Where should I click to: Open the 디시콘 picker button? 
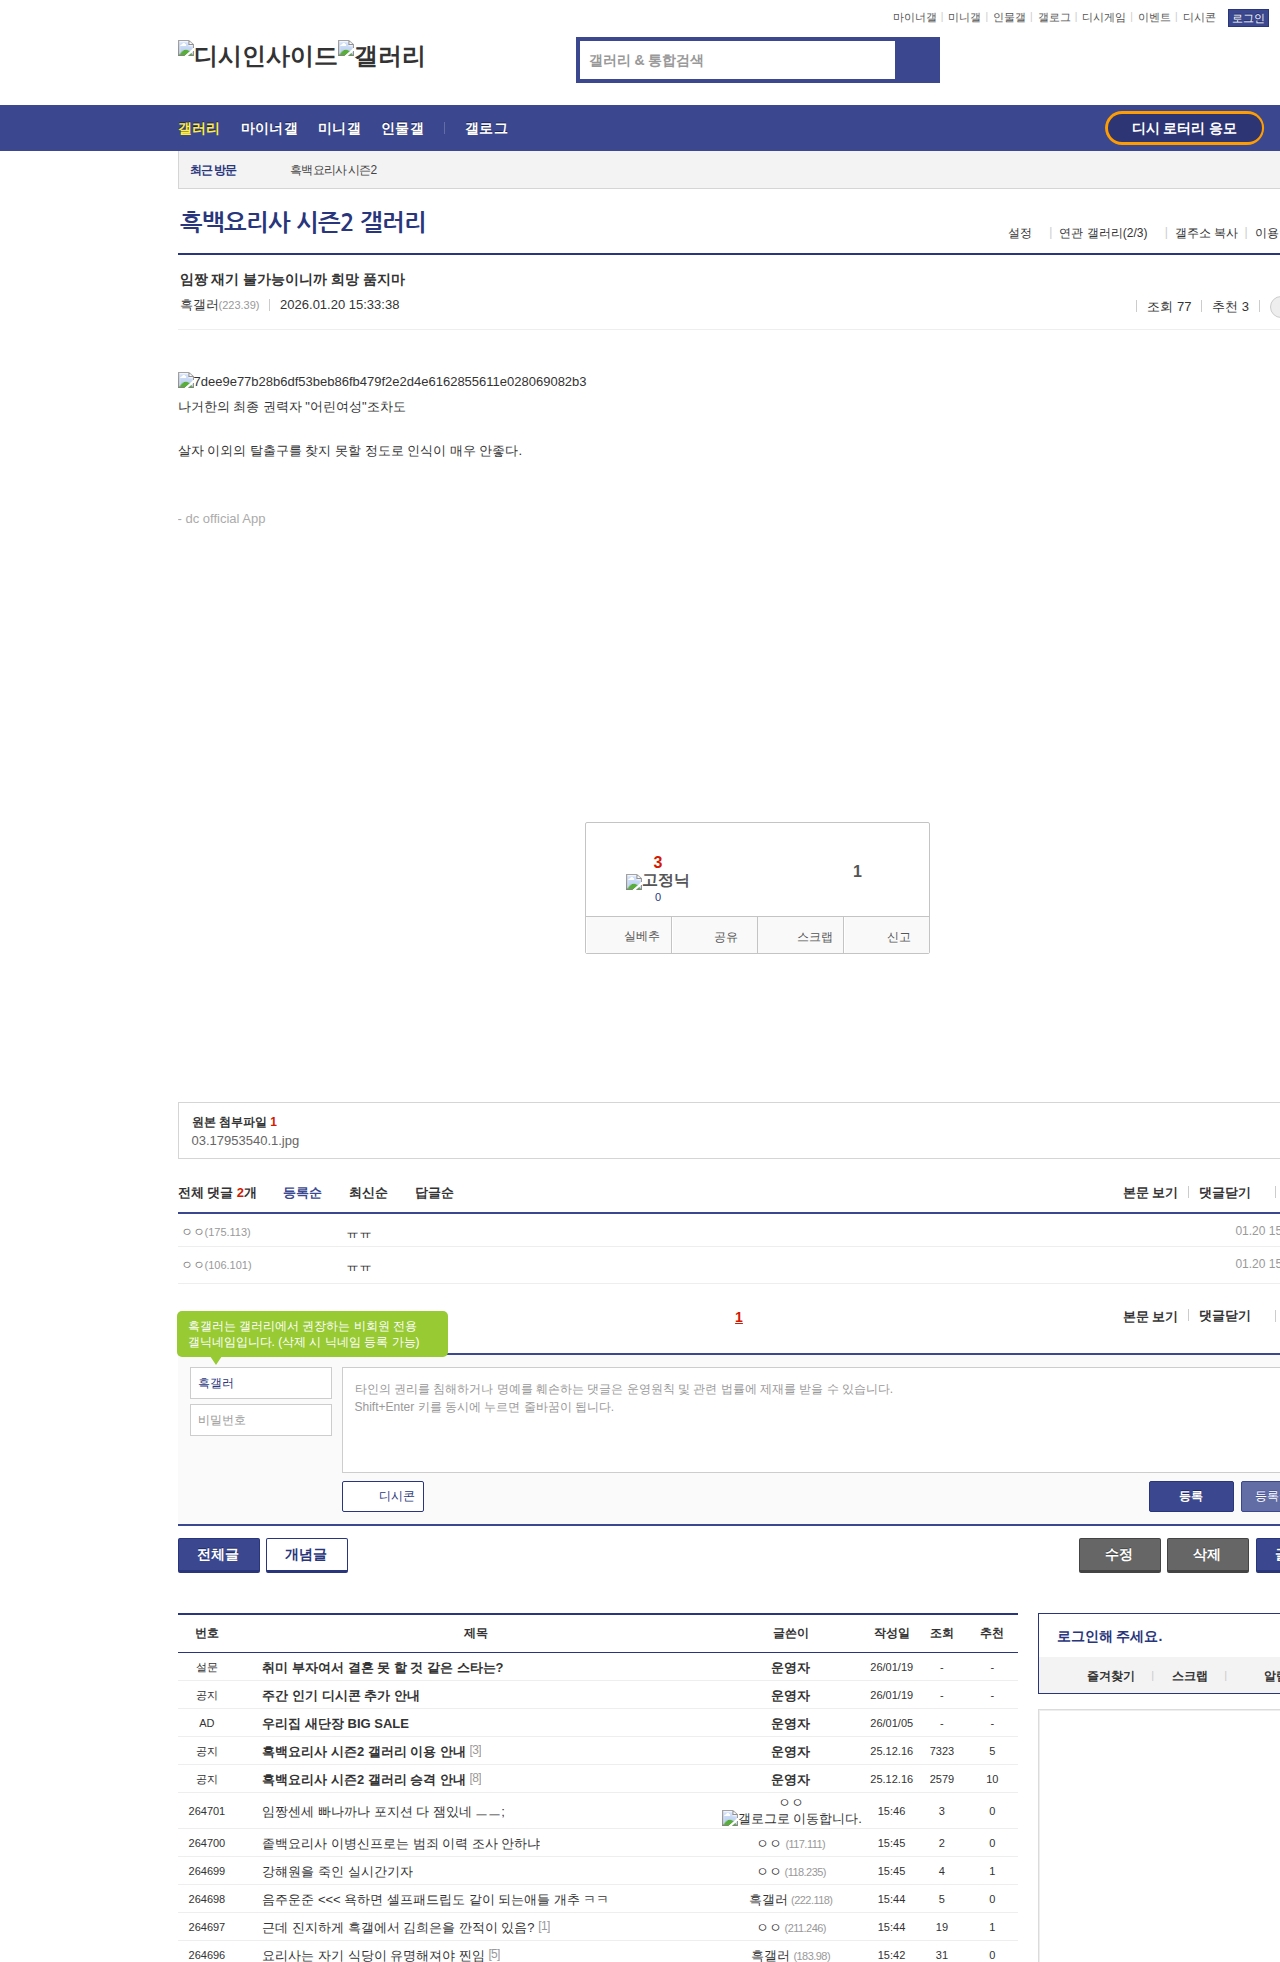tap(383, 1496)
